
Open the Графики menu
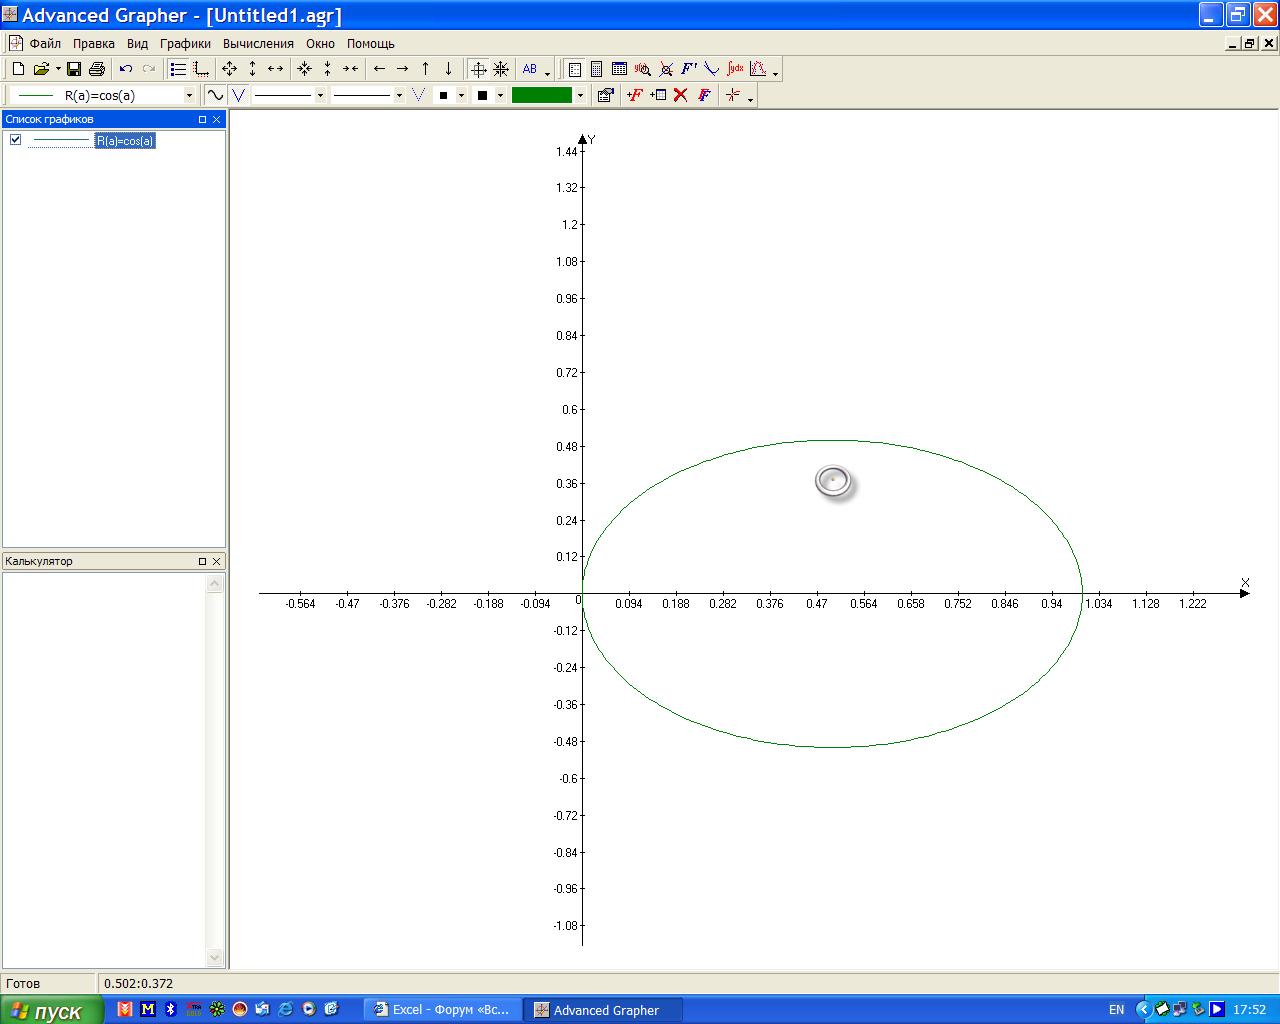185,43
